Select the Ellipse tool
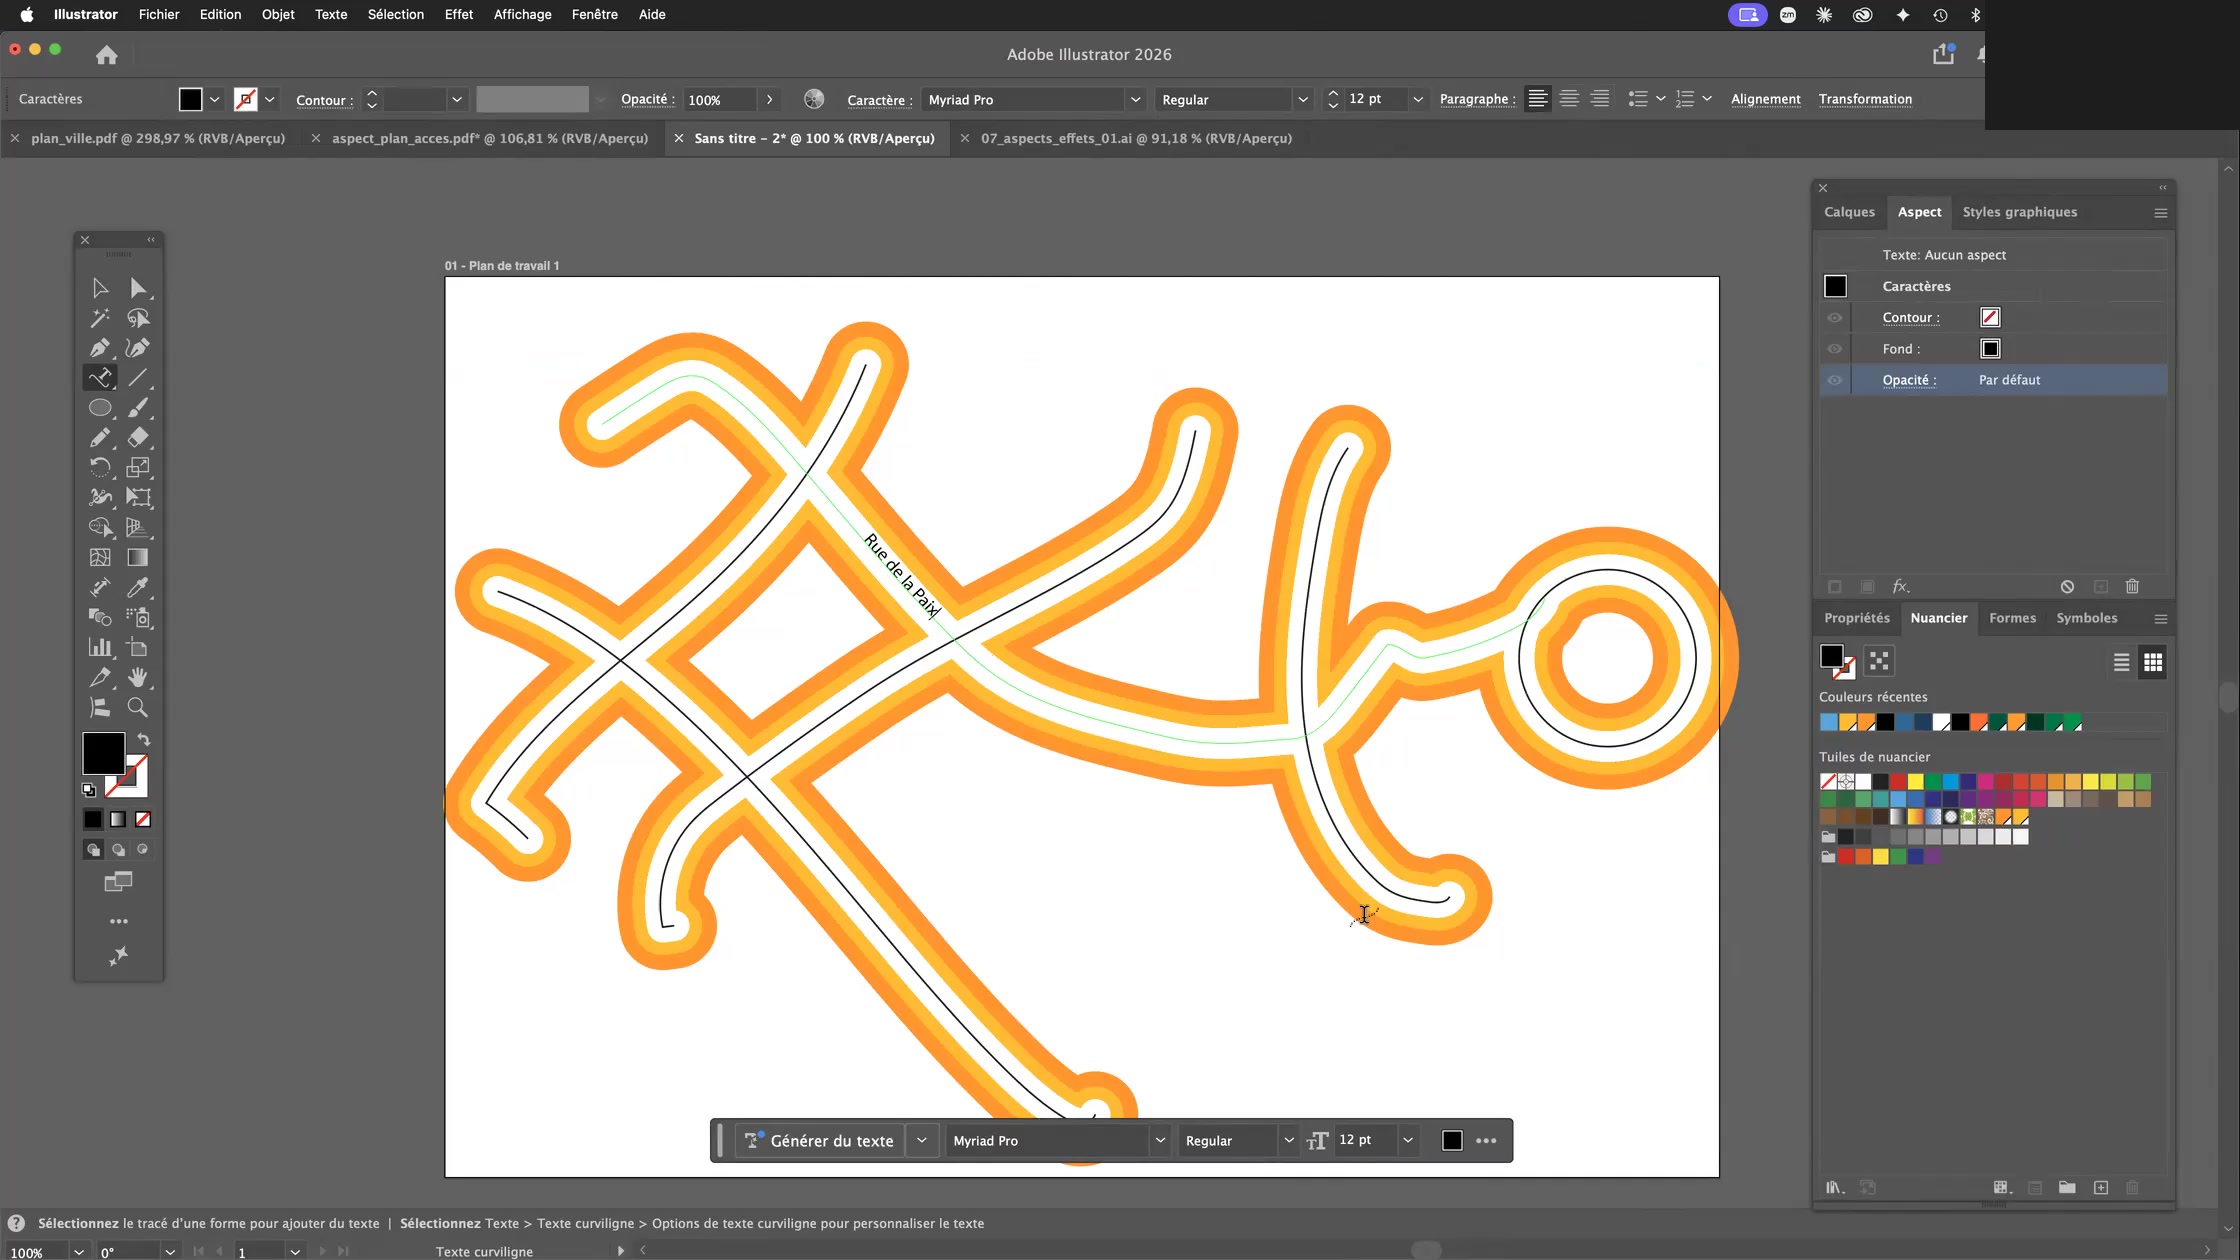This screenshot has width=2240, height=1260. point(100,408)
